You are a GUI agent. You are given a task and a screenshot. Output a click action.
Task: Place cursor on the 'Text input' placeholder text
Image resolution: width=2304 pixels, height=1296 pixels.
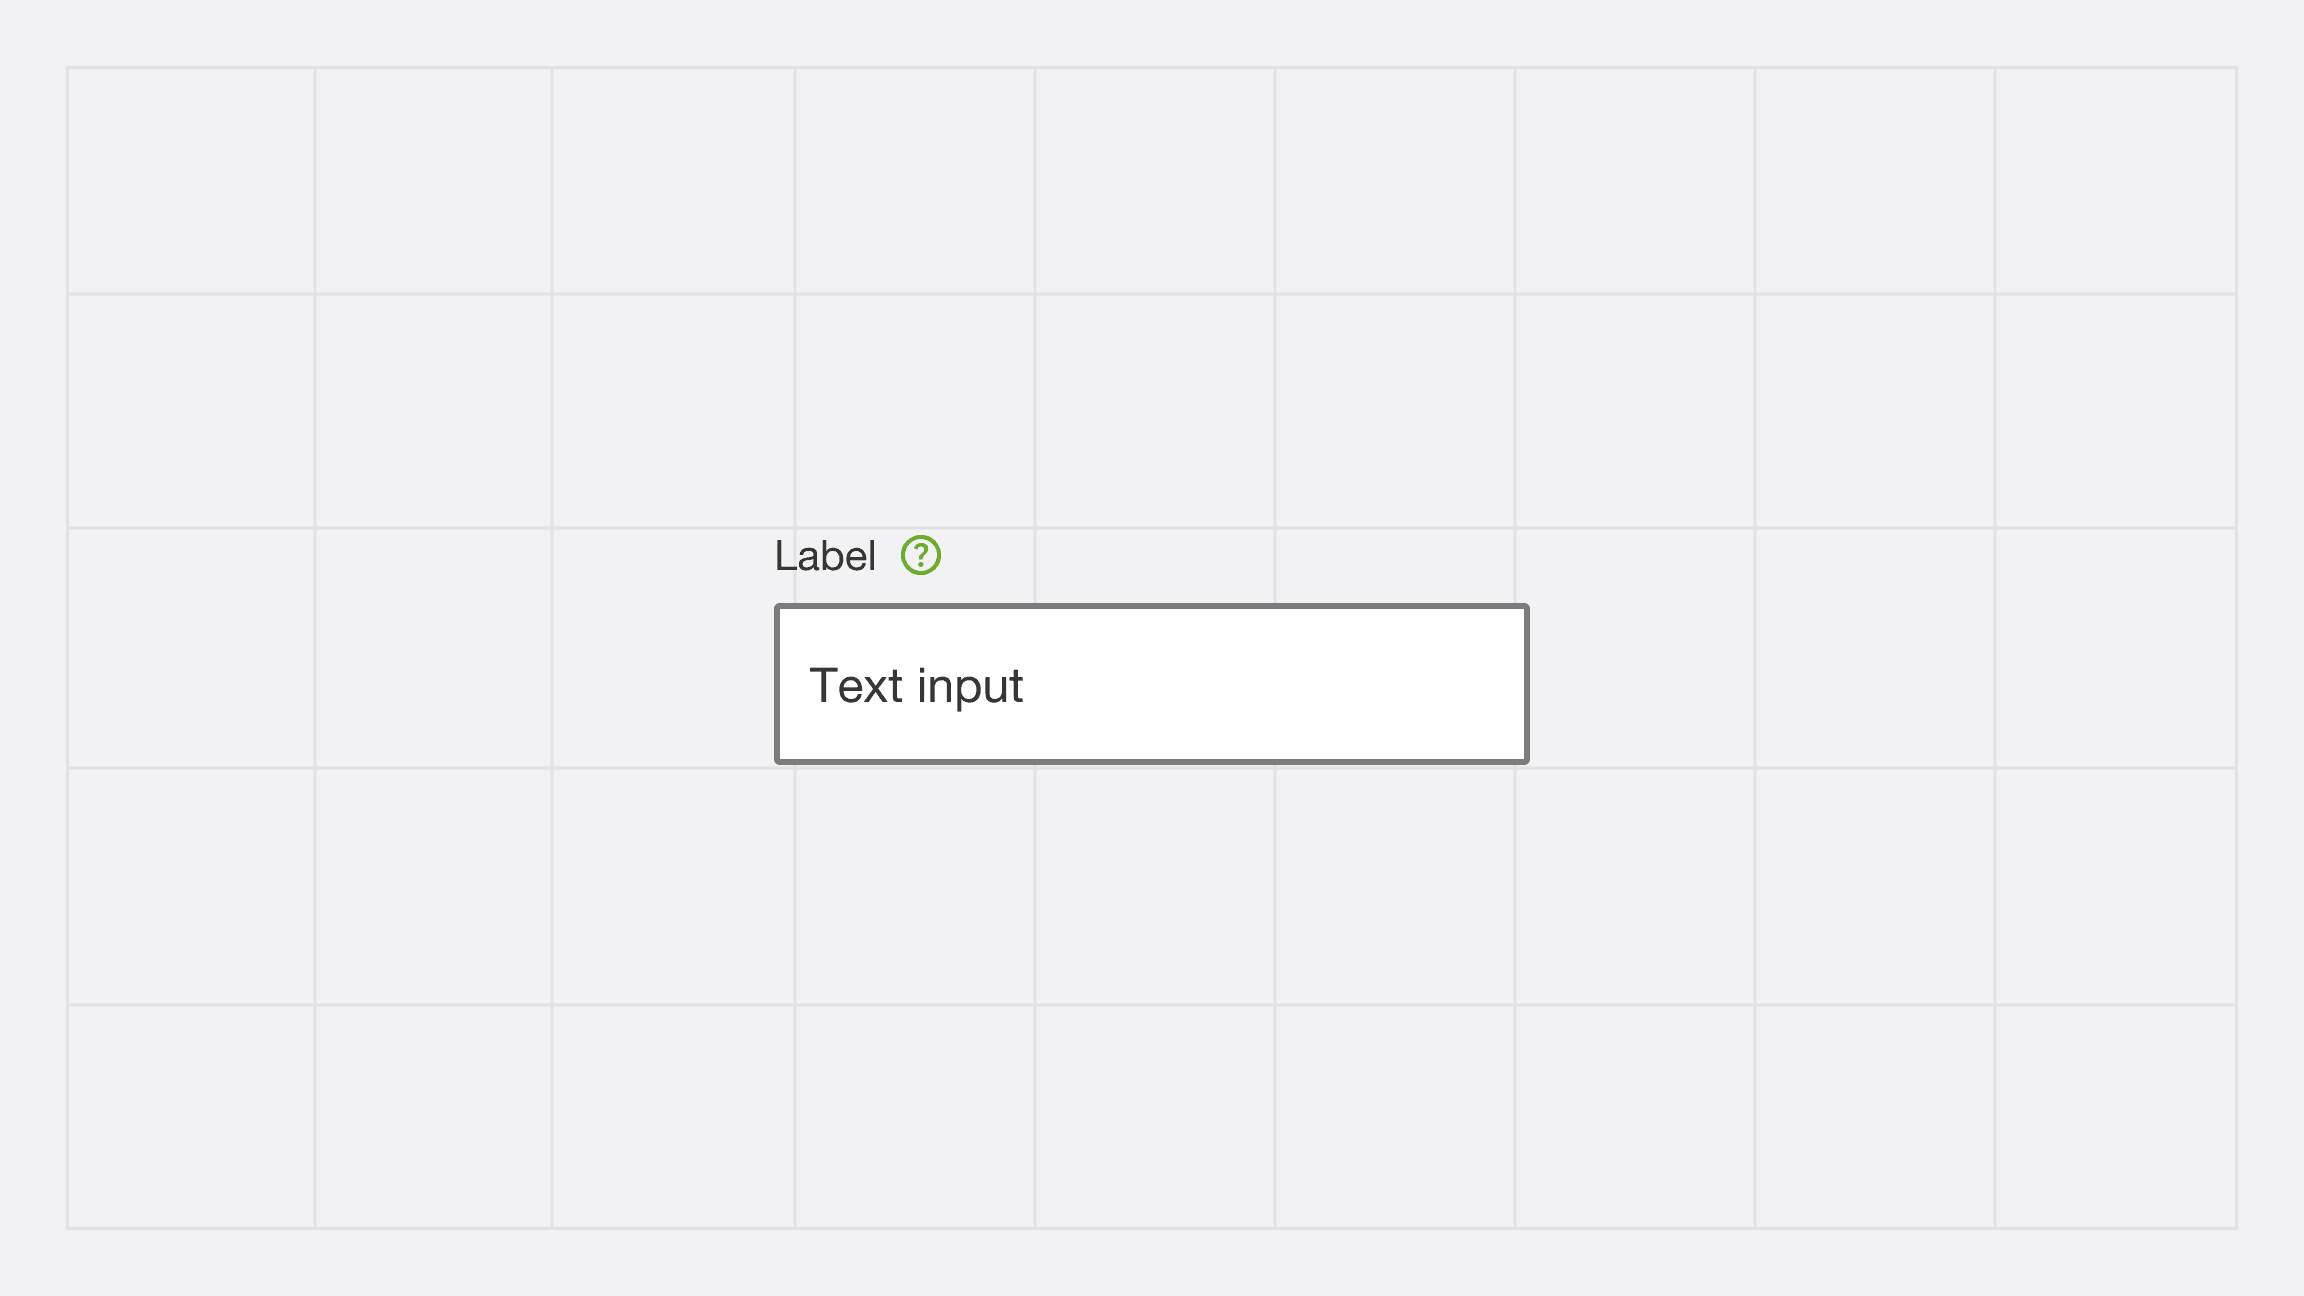(916, 686)
